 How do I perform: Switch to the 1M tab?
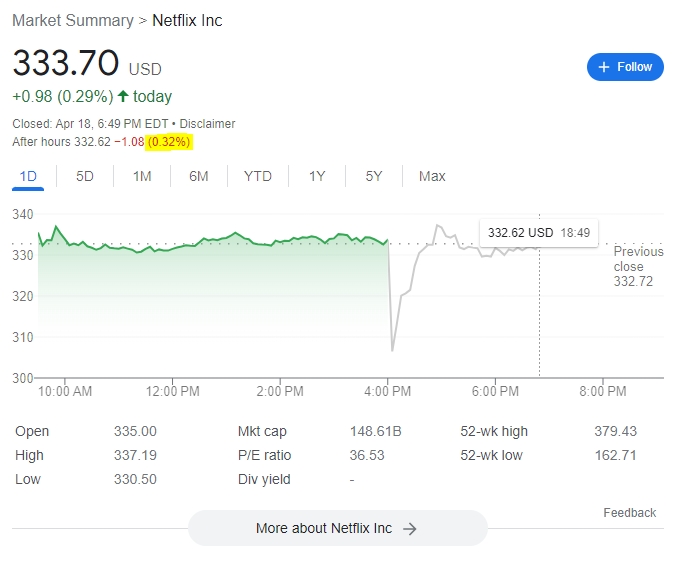click(x=142, y=177)
